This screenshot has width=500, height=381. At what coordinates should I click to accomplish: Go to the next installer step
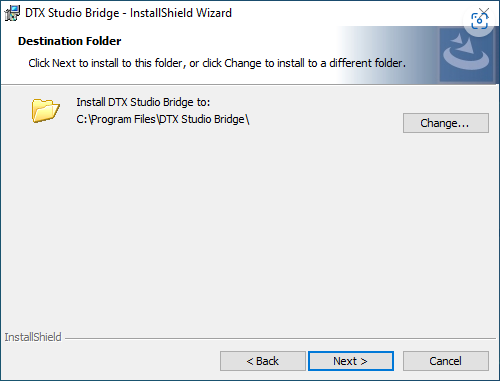[351, 361]
